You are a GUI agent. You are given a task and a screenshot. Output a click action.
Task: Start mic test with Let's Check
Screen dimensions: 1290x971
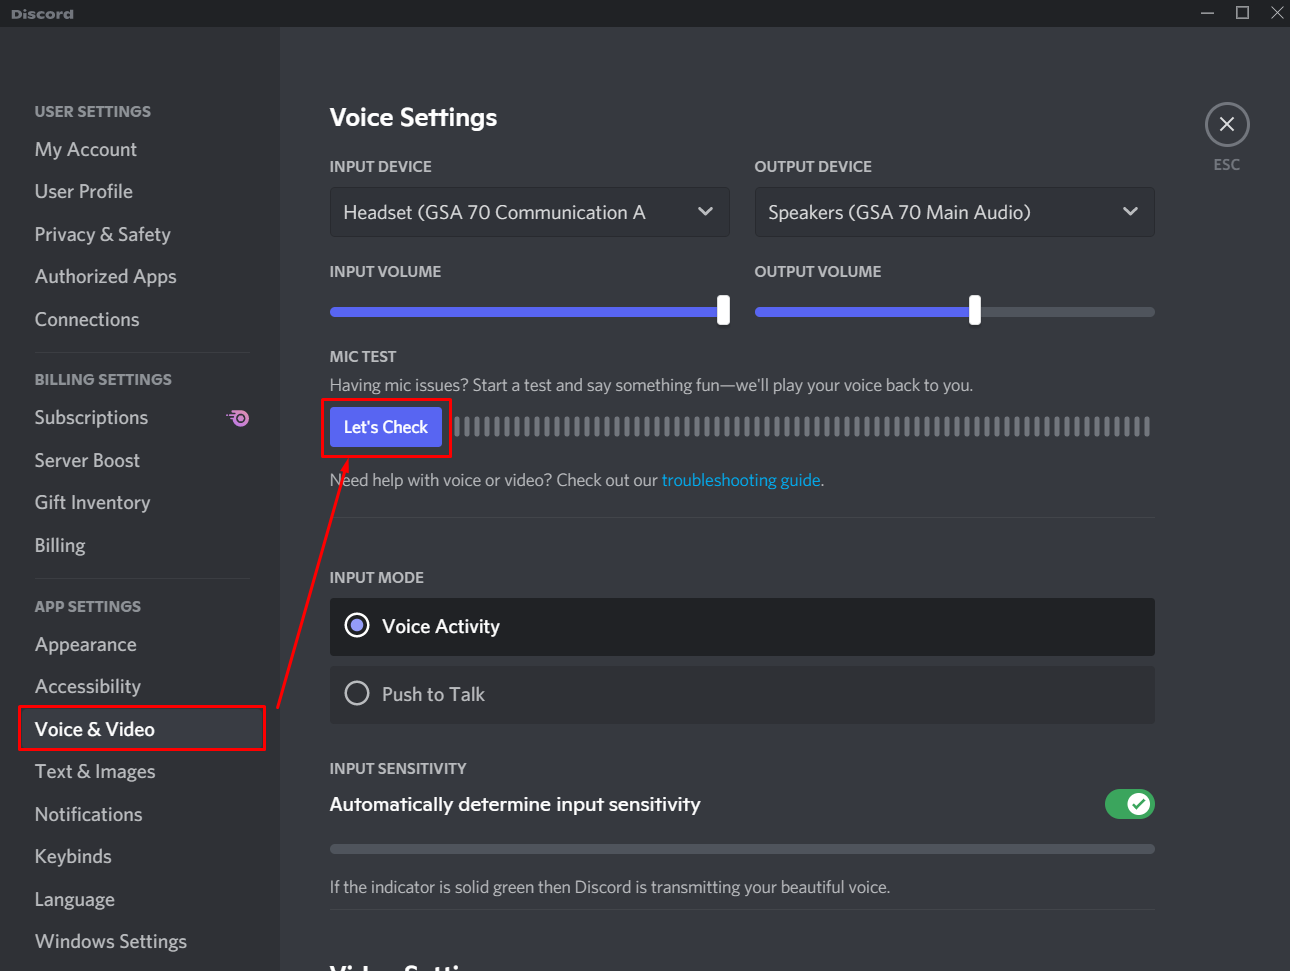386,427
